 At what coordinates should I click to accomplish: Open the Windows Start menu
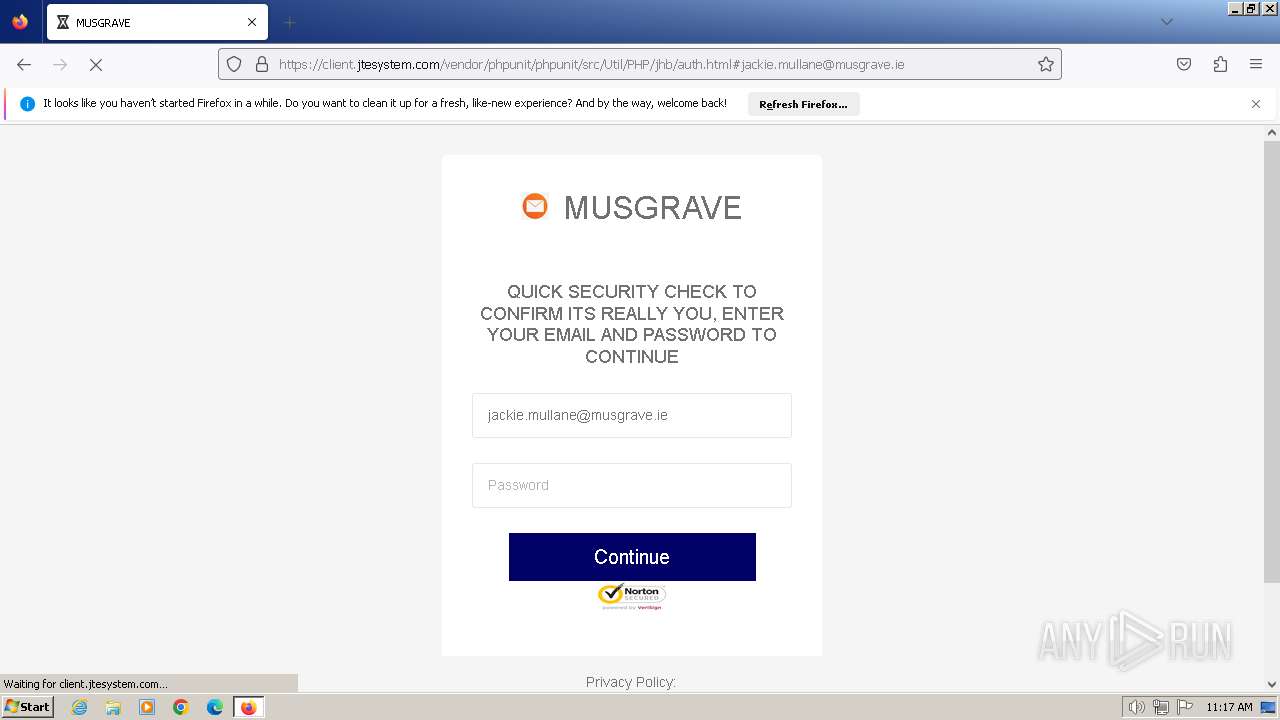[27, 707]
